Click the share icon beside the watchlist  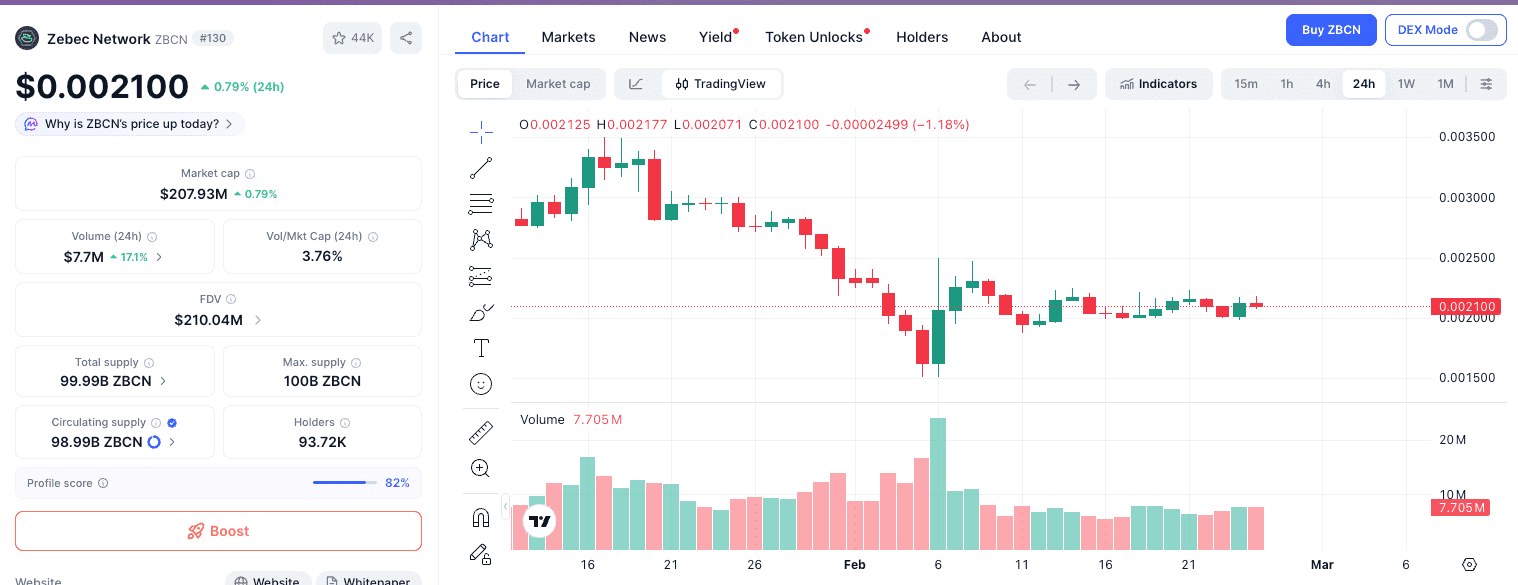pos(406,38)
